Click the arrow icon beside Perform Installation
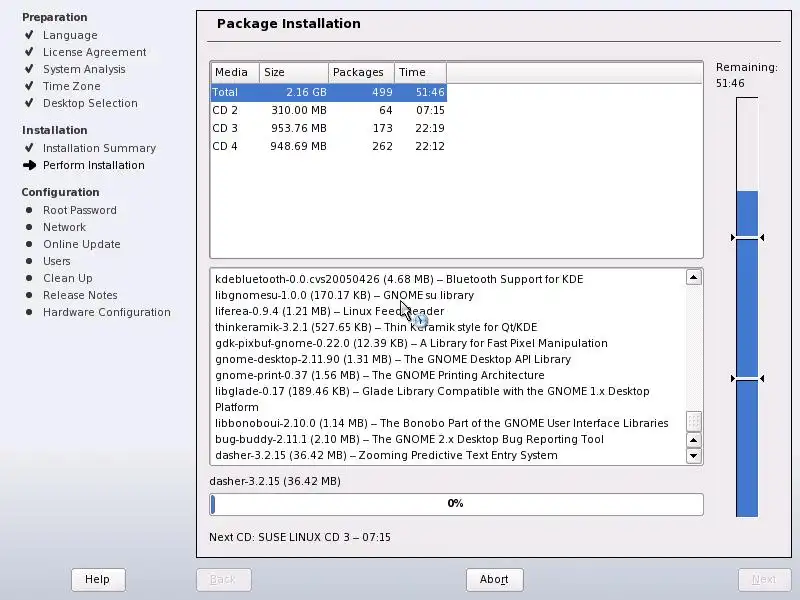The image size is (800, 600). (30, 165)
